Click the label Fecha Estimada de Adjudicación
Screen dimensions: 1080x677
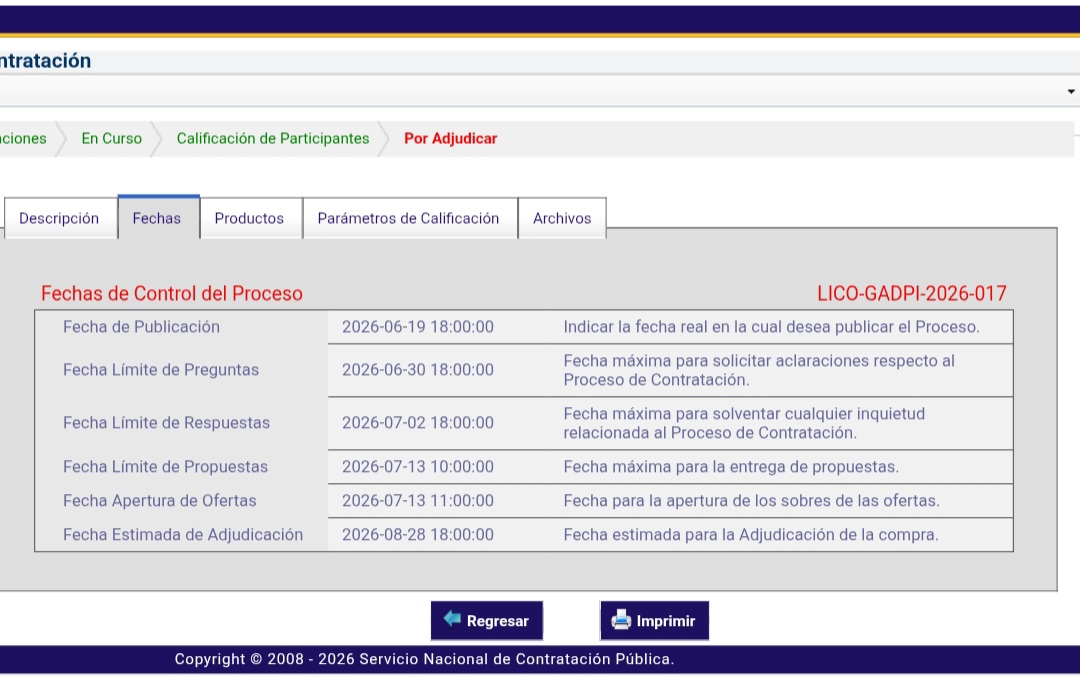(x=183, y=534)
